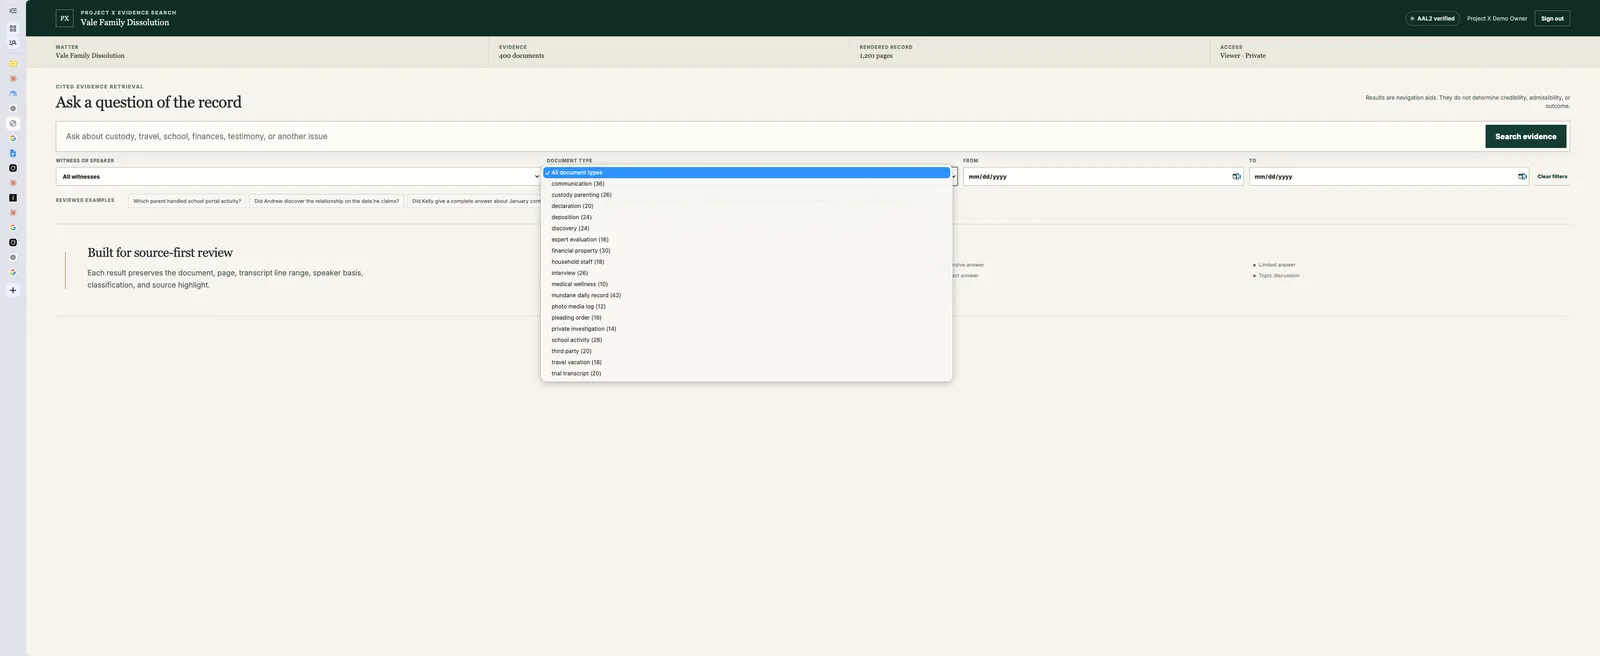Select travel vacation (18) option
1600x656 pixels.
click(746, 362)
